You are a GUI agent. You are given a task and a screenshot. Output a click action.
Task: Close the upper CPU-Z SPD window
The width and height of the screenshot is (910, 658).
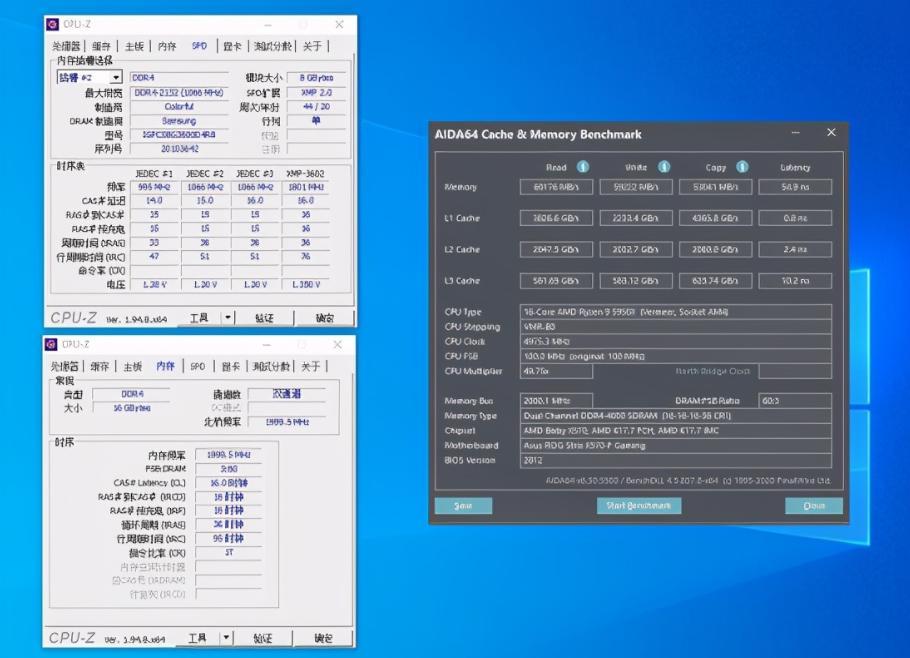coord(340,23)
